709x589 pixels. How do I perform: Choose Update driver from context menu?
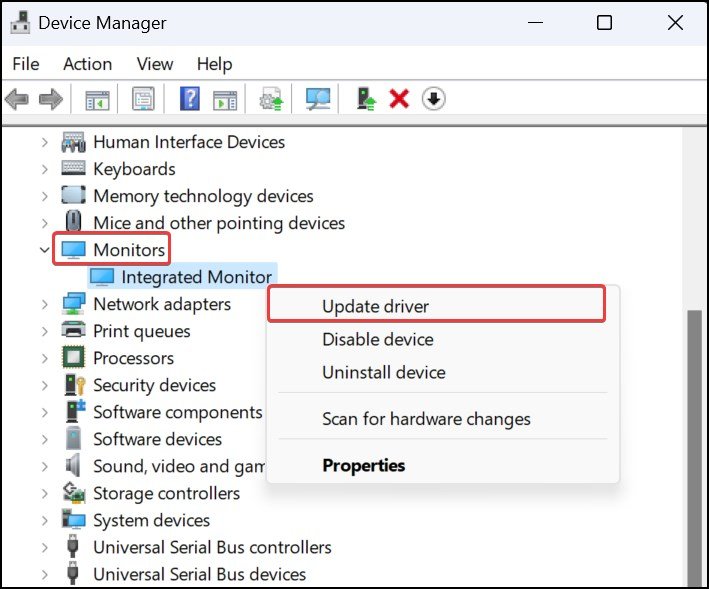pyautogui.click(x=375, y=306)
